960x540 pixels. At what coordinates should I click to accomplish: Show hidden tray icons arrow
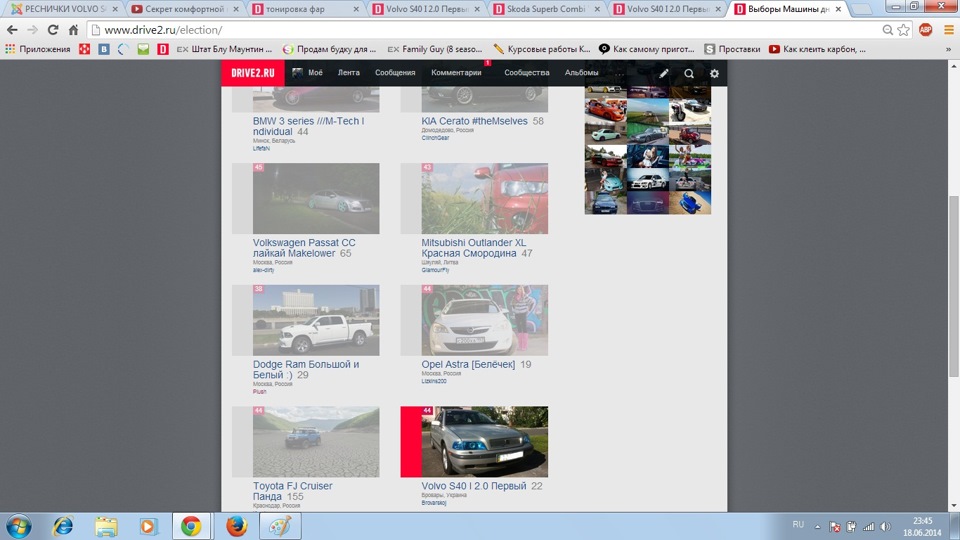pyautogui.click(x=817, y=527)
